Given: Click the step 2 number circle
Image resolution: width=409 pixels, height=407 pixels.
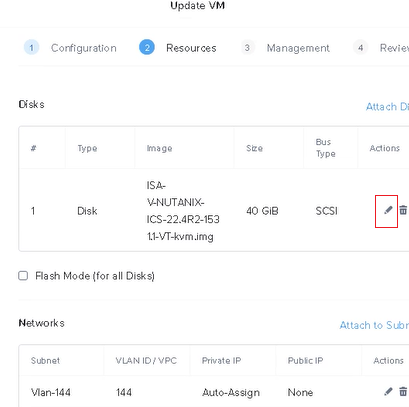Looking at the screenshot, I should click(x=147, y=48).
